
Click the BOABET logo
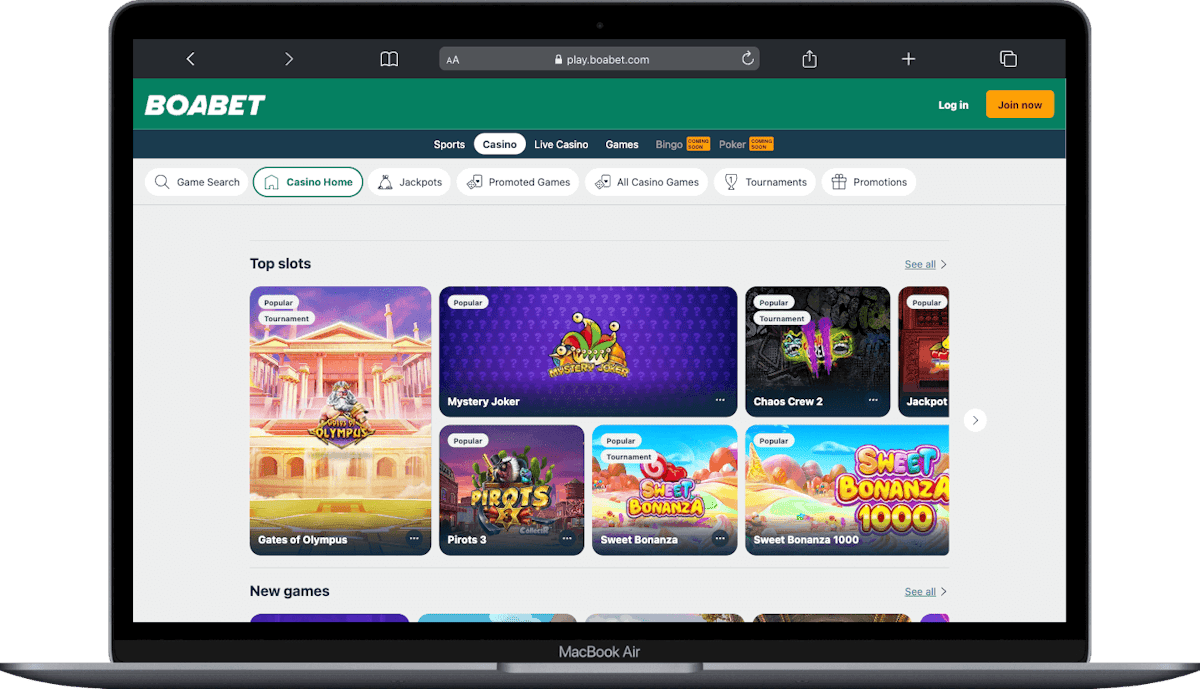tap(206, 105)
